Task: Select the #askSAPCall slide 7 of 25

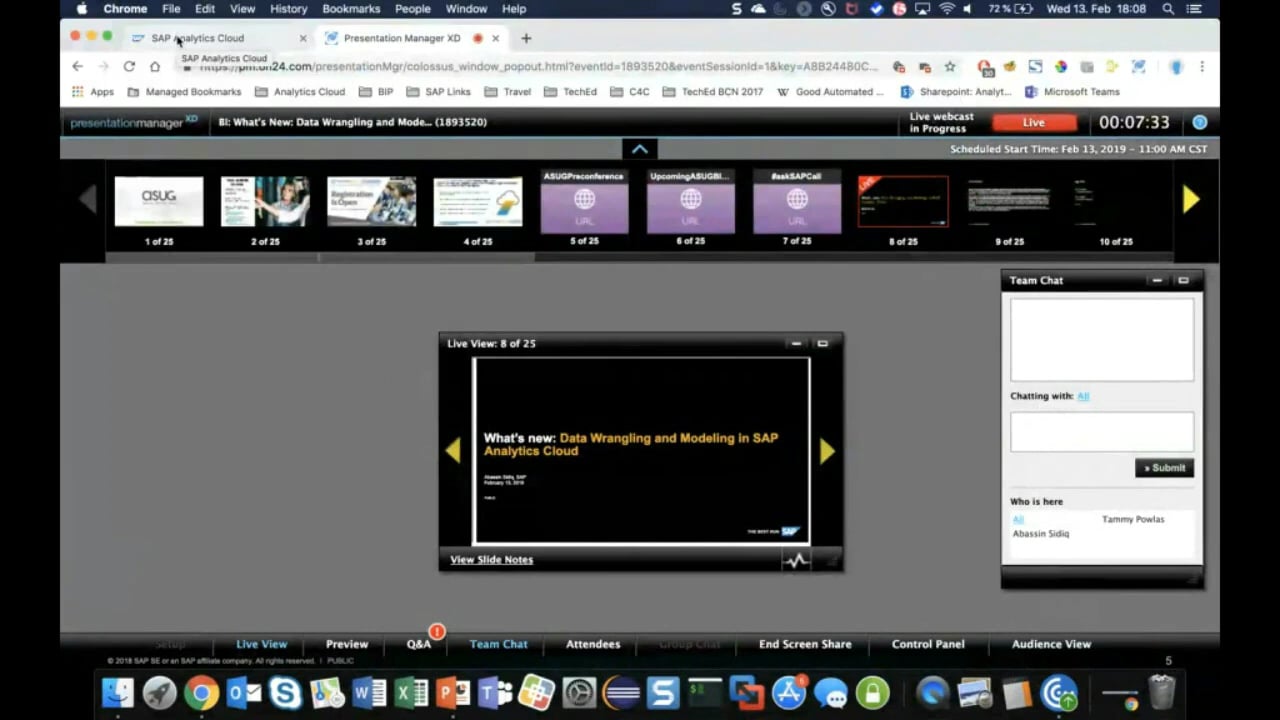Action: coord(797,202)
